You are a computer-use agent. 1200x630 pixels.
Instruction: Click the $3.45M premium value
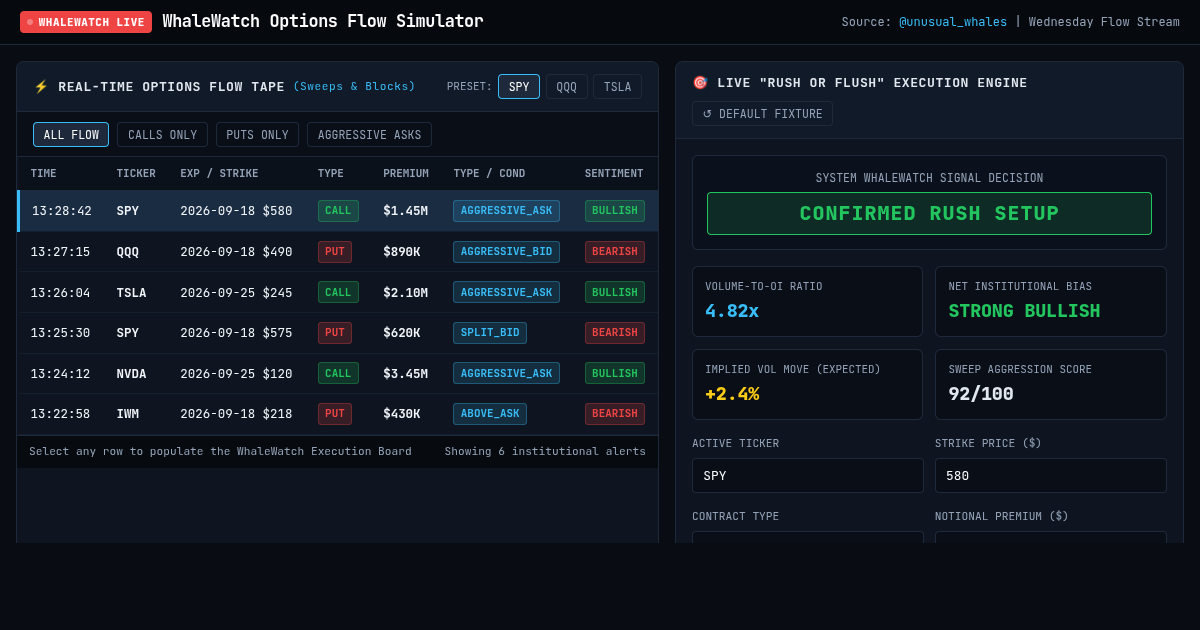[x=405, y=374]
